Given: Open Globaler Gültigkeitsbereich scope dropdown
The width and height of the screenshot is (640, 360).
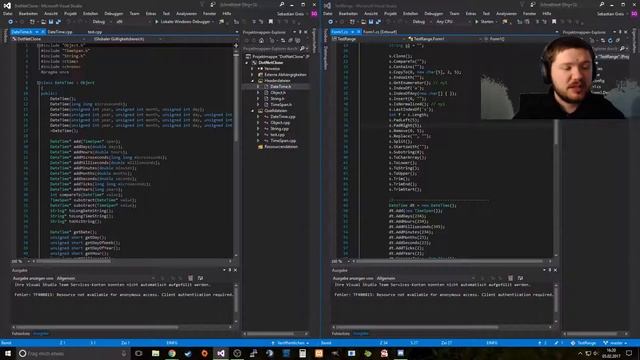Looking at the screenshot, I should (127, 39).
